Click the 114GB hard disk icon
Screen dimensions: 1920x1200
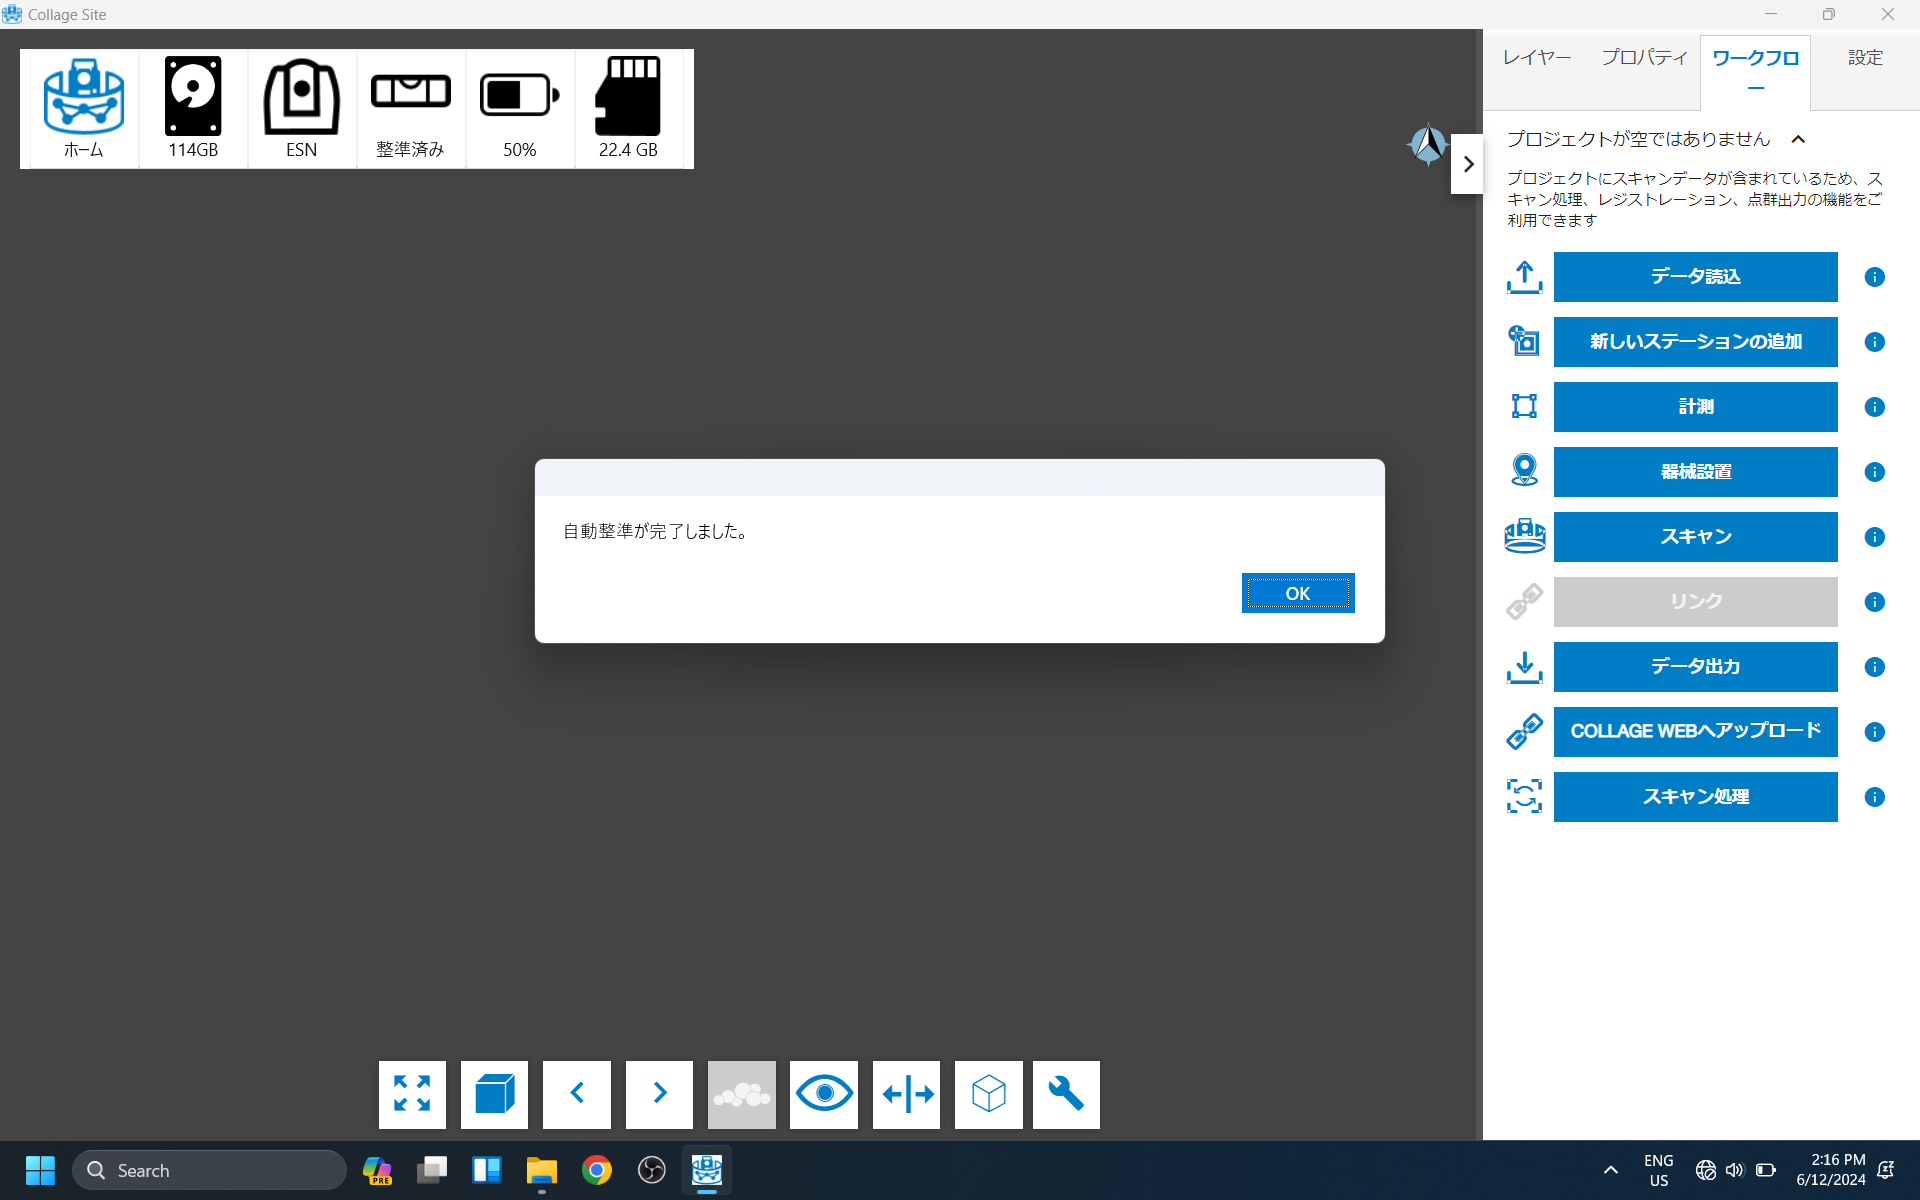(x=193, y=98)
